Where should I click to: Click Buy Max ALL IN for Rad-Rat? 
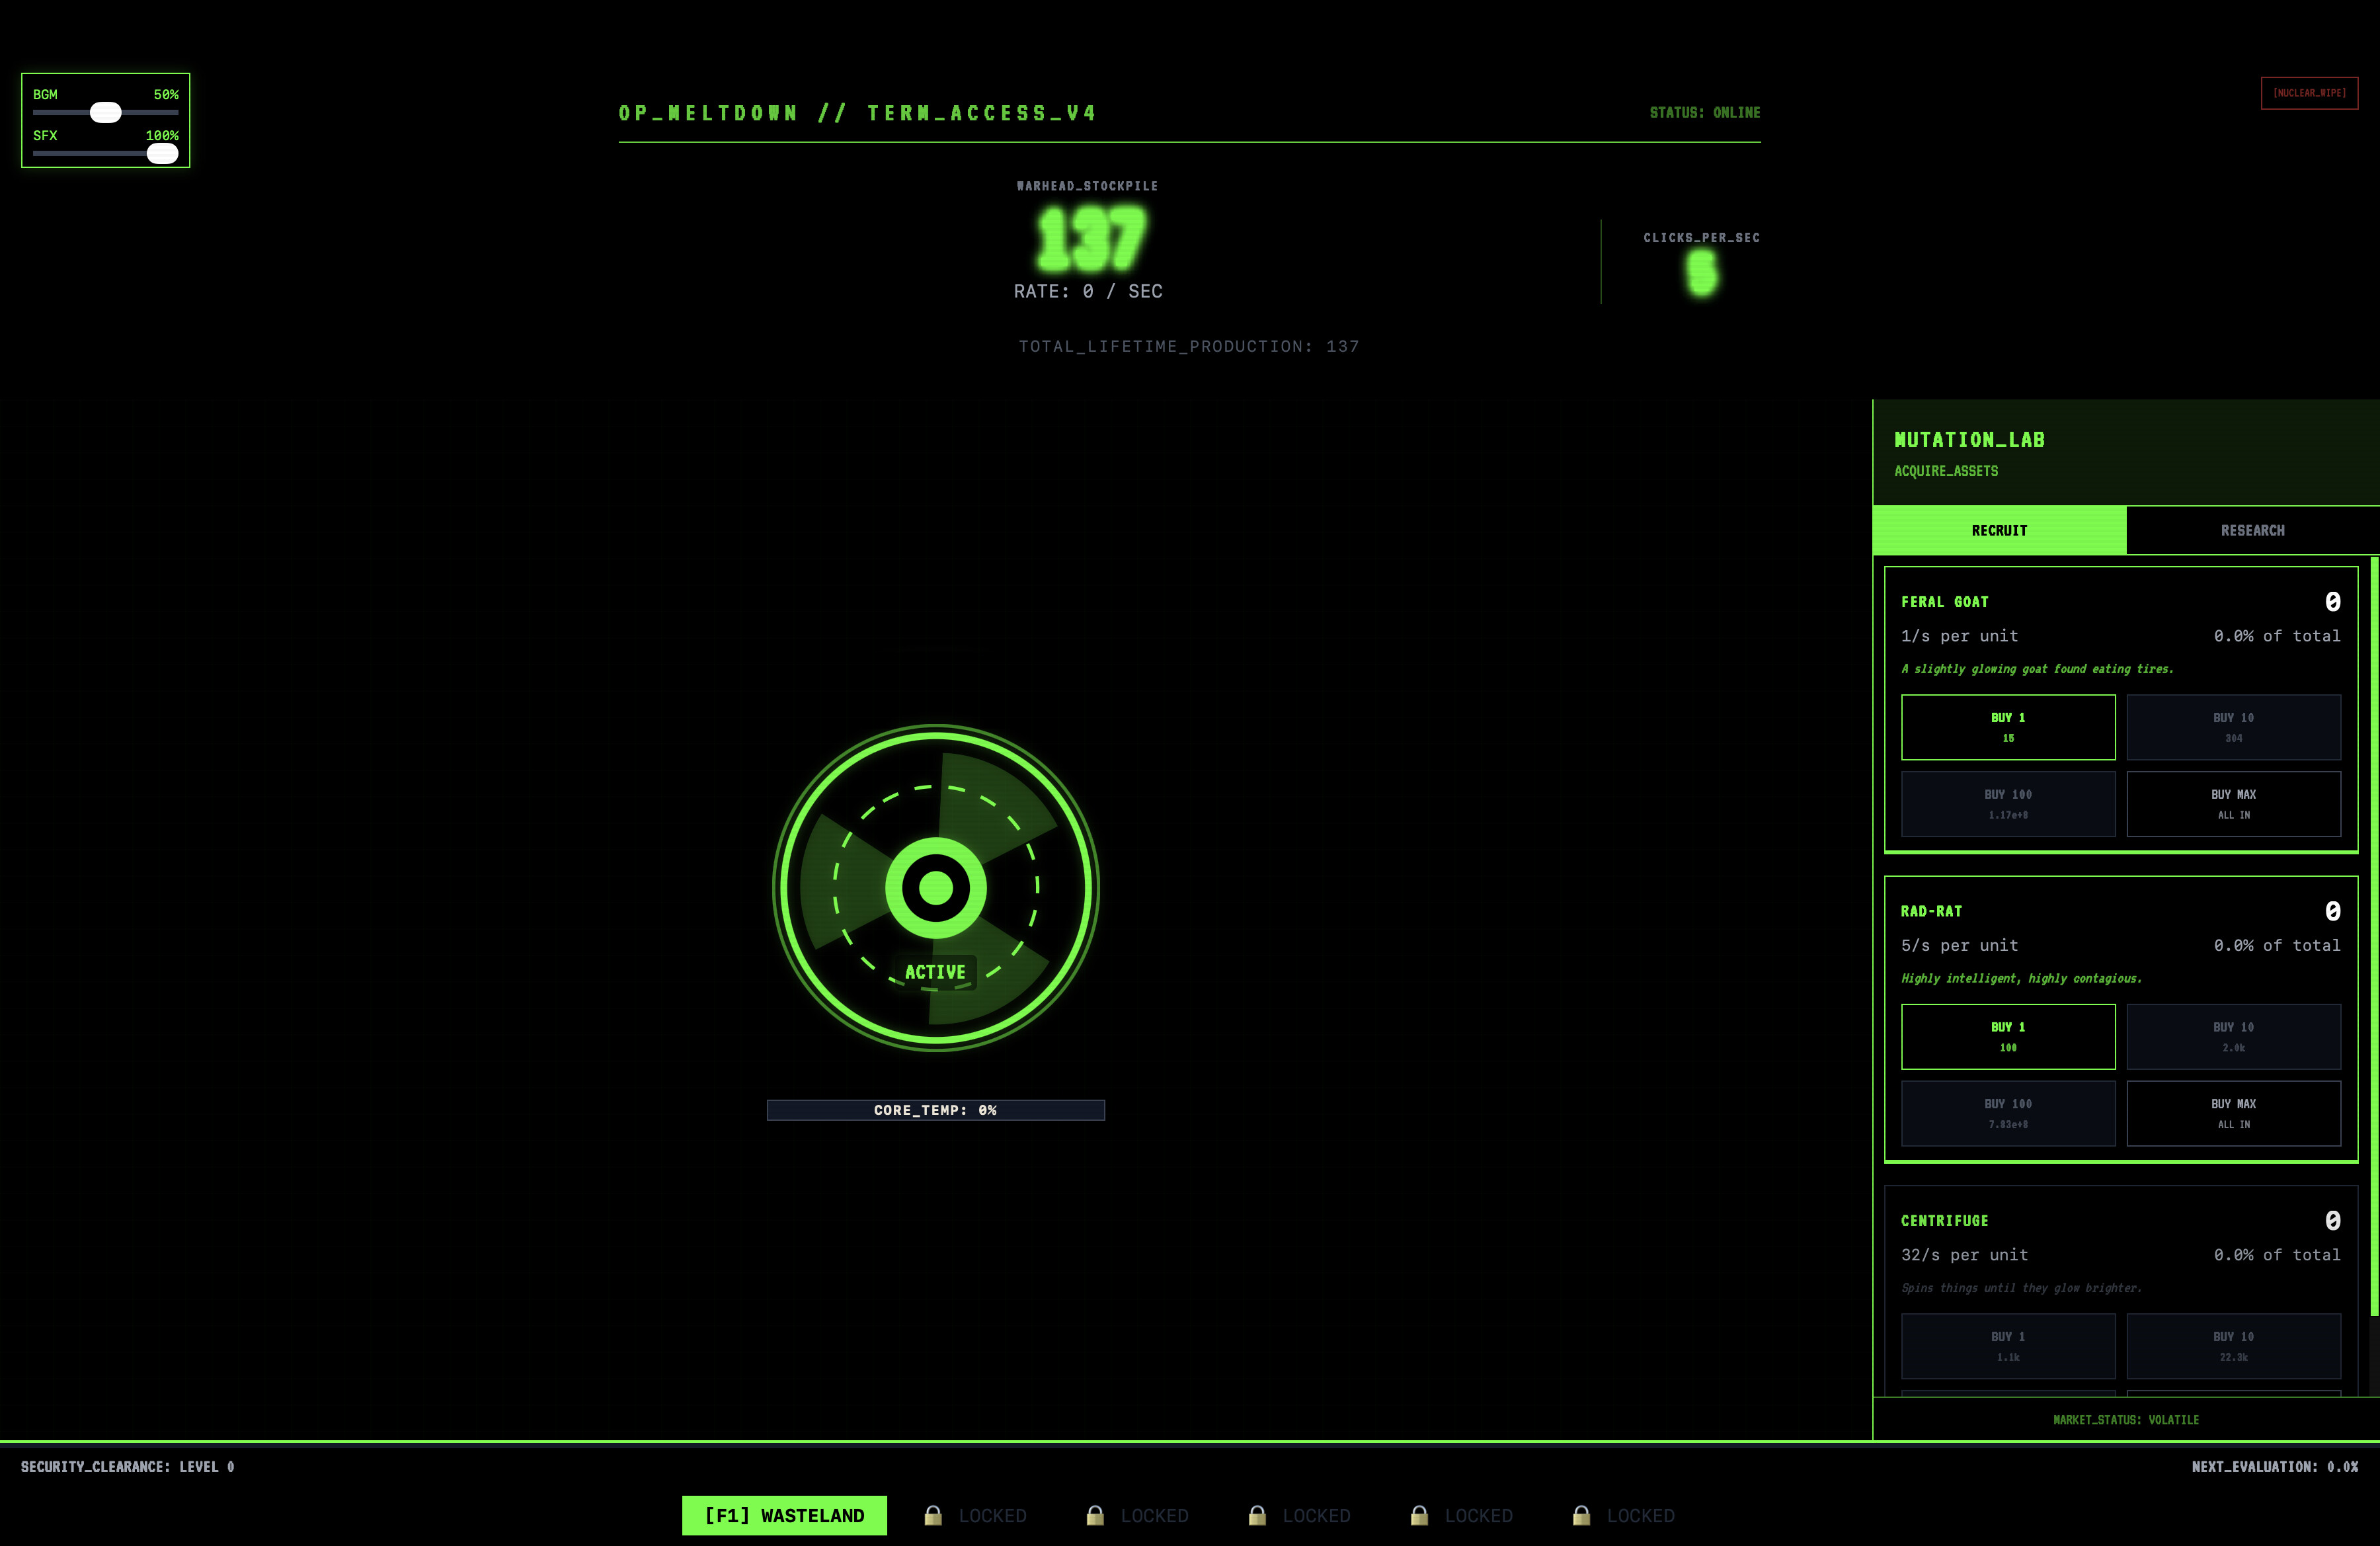[2234, 1113]
